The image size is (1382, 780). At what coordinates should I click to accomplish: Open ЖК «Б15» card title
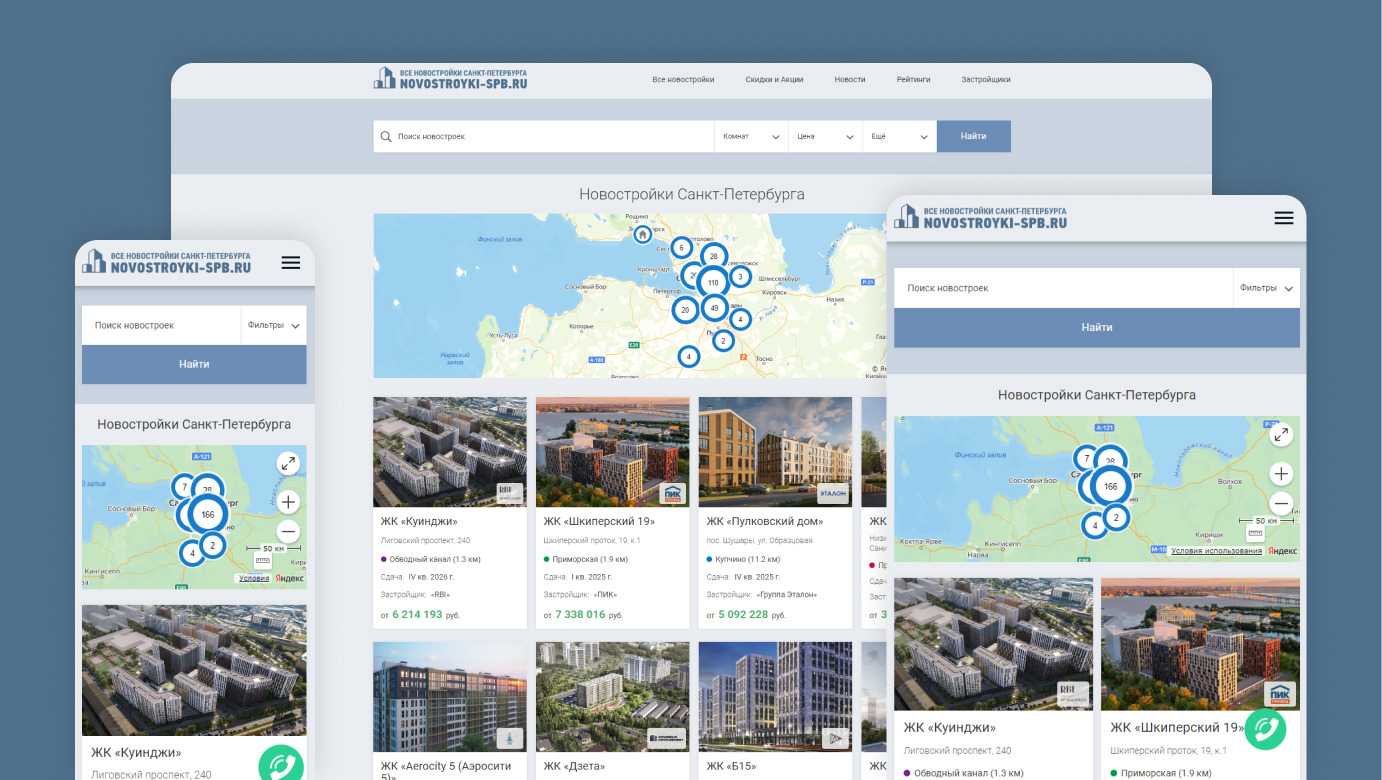tap(732, 766)
